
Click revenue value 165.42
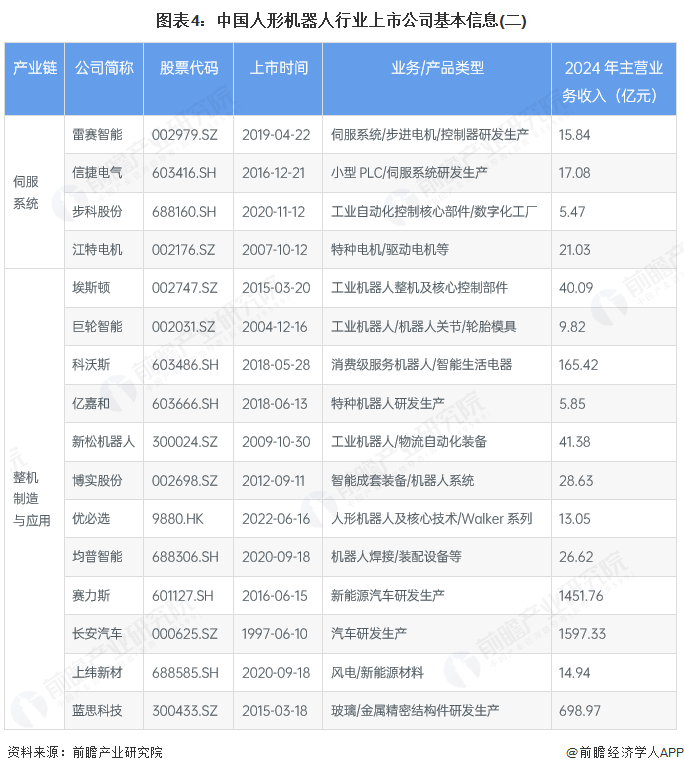(578, 365)
